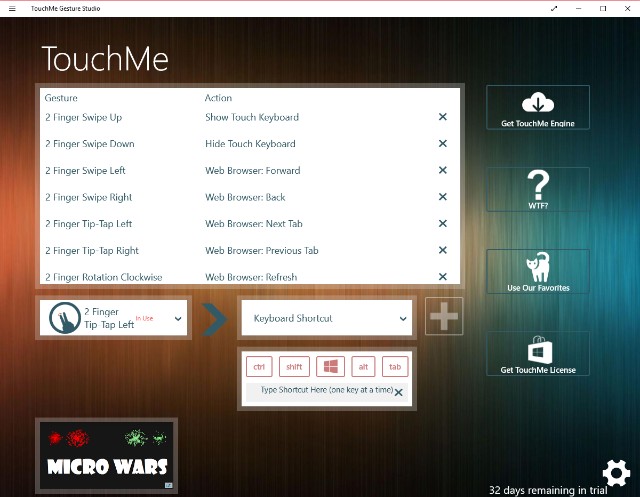Click the expand-to-fullscreen arrow in title bar

point(554,9)
